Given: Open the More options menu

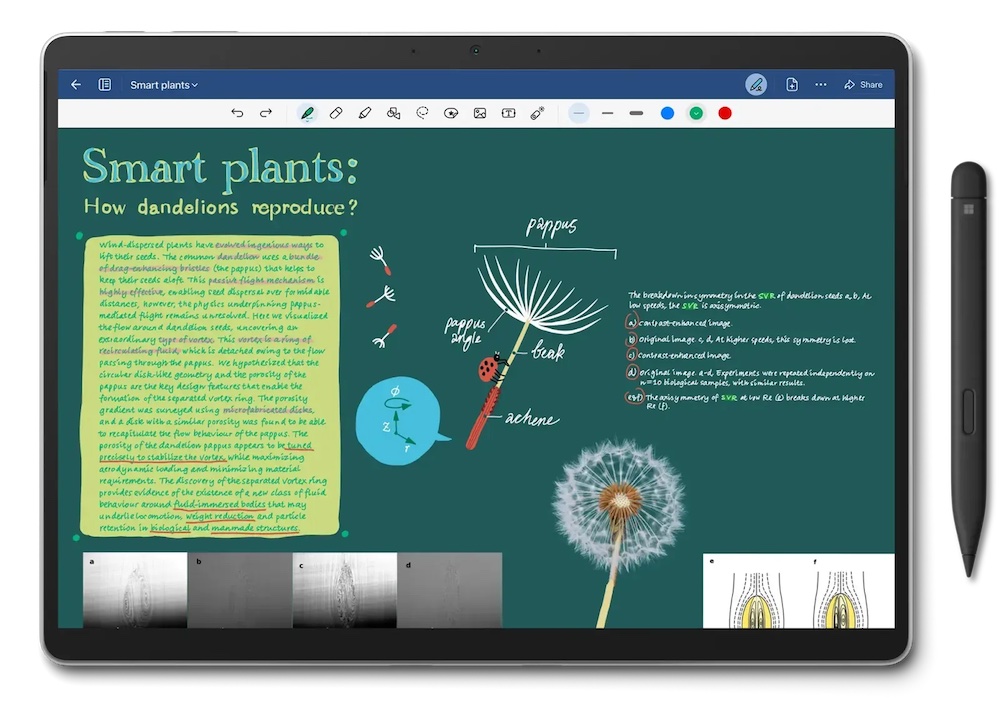Looking at the screenshot, I should pos(821,84).
